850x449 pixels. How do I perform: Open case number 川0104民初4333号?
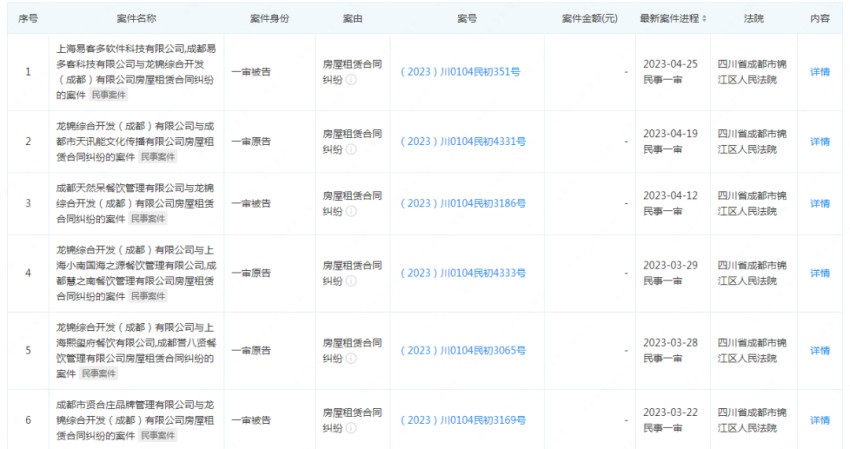pos(463,273)
